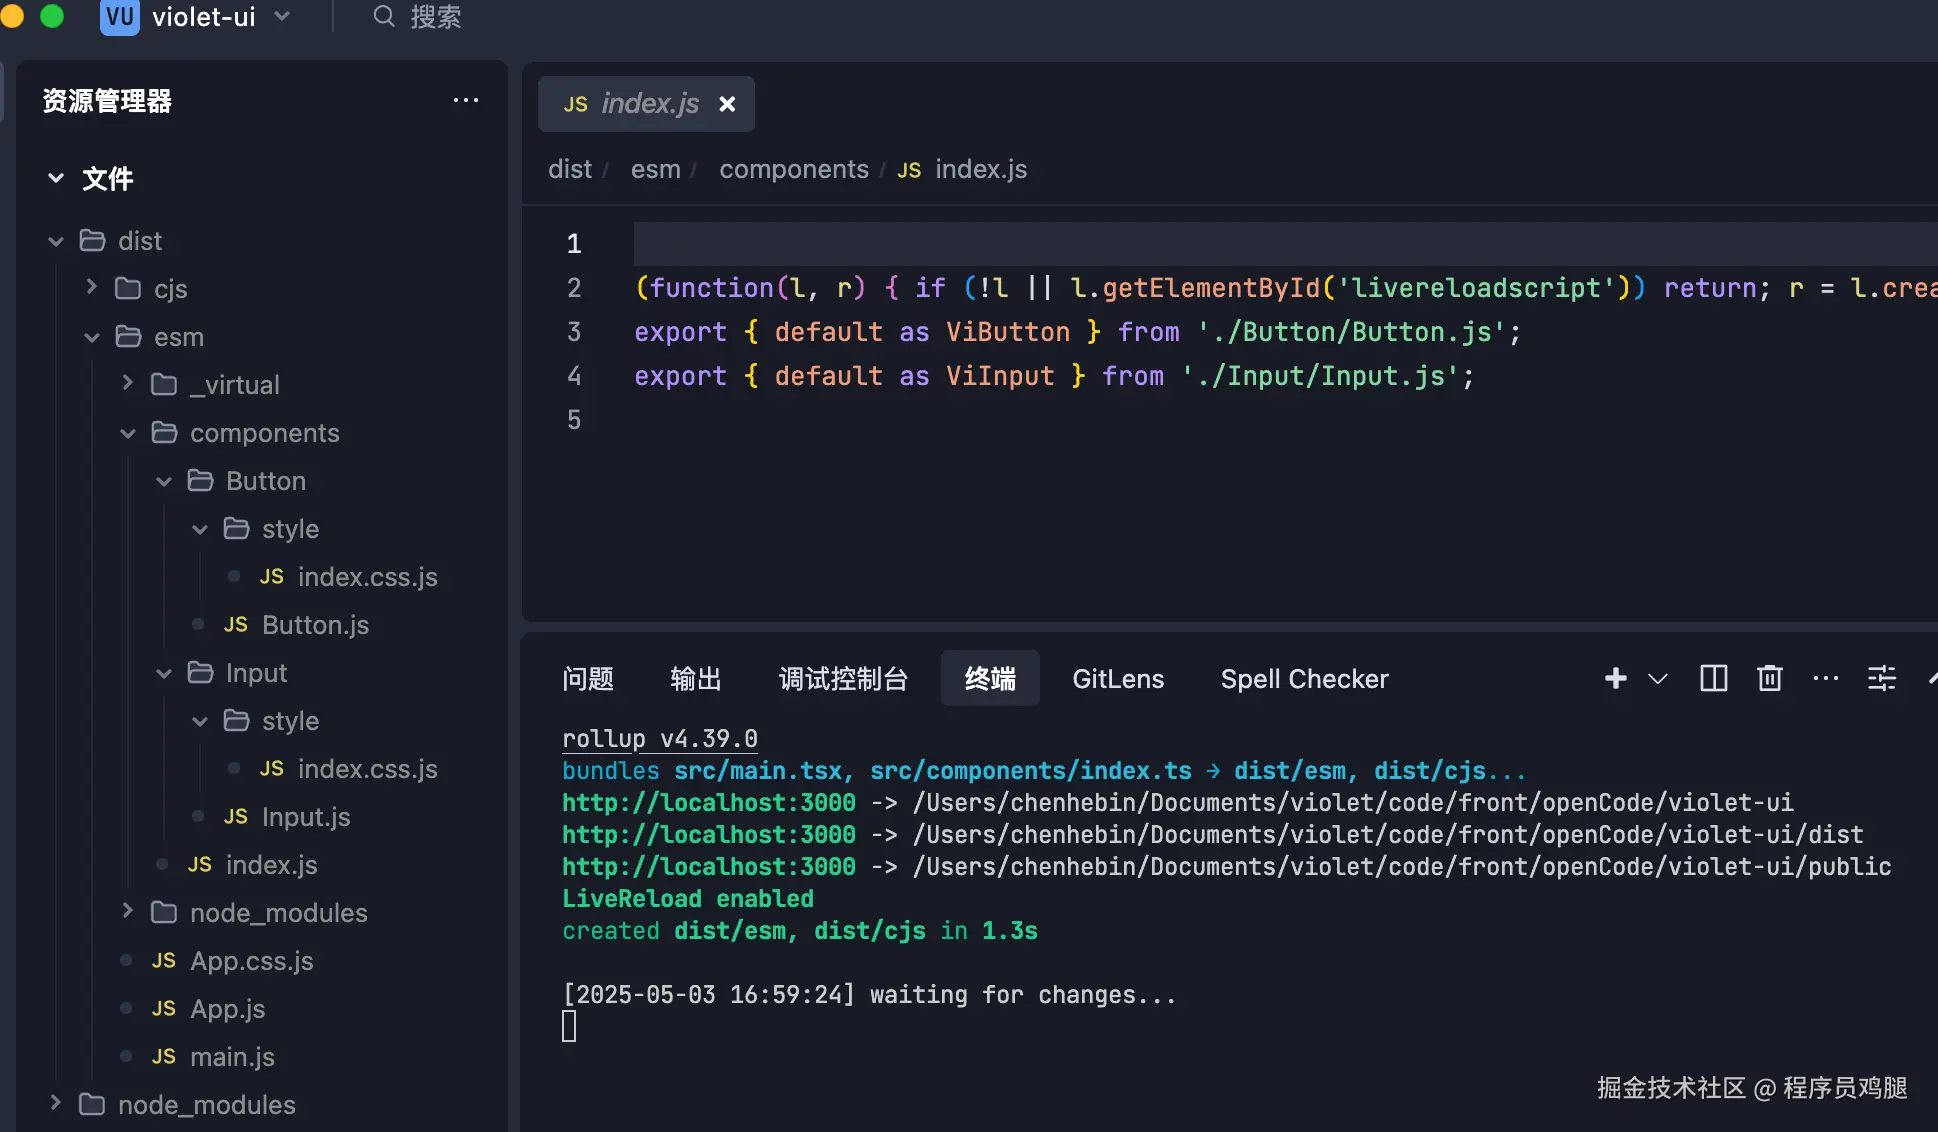This screenshot has height=1132, width=1938.
Task: Click components in the breadcrumb path
Action: pyautogui.click(x=793, y=169)
